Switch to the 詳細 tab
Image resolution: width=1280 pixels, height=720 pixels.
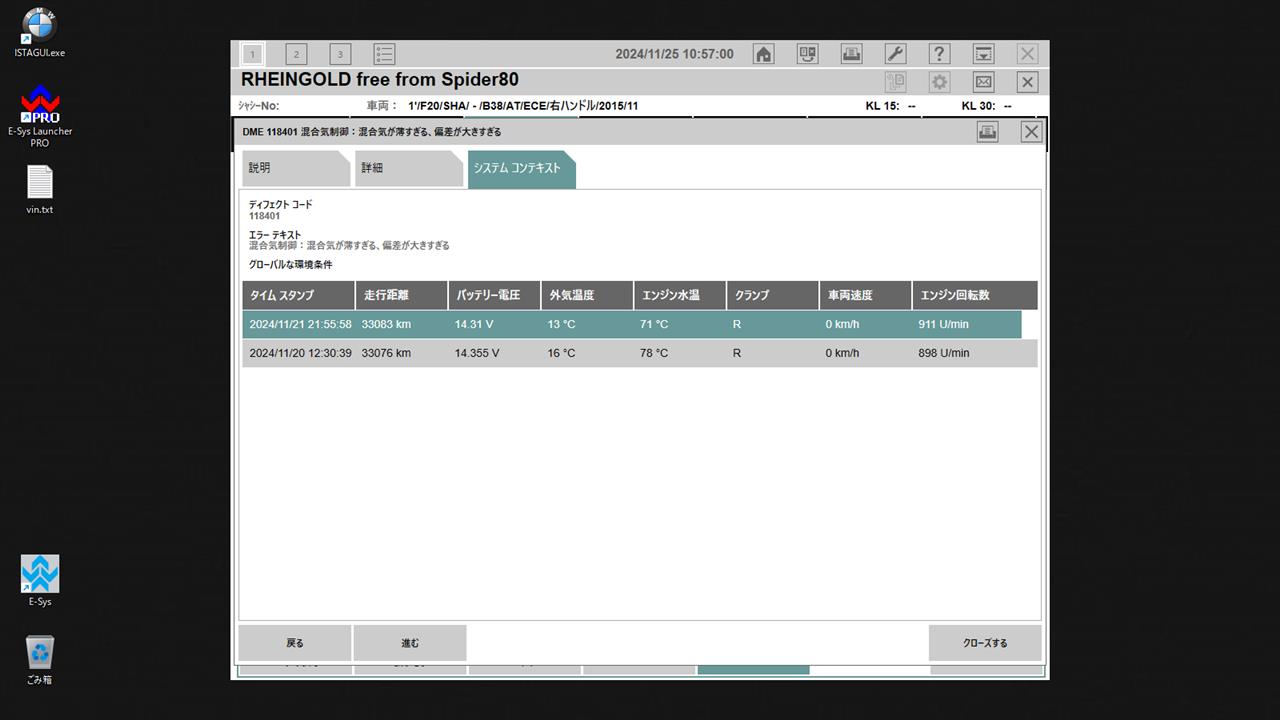408,169
